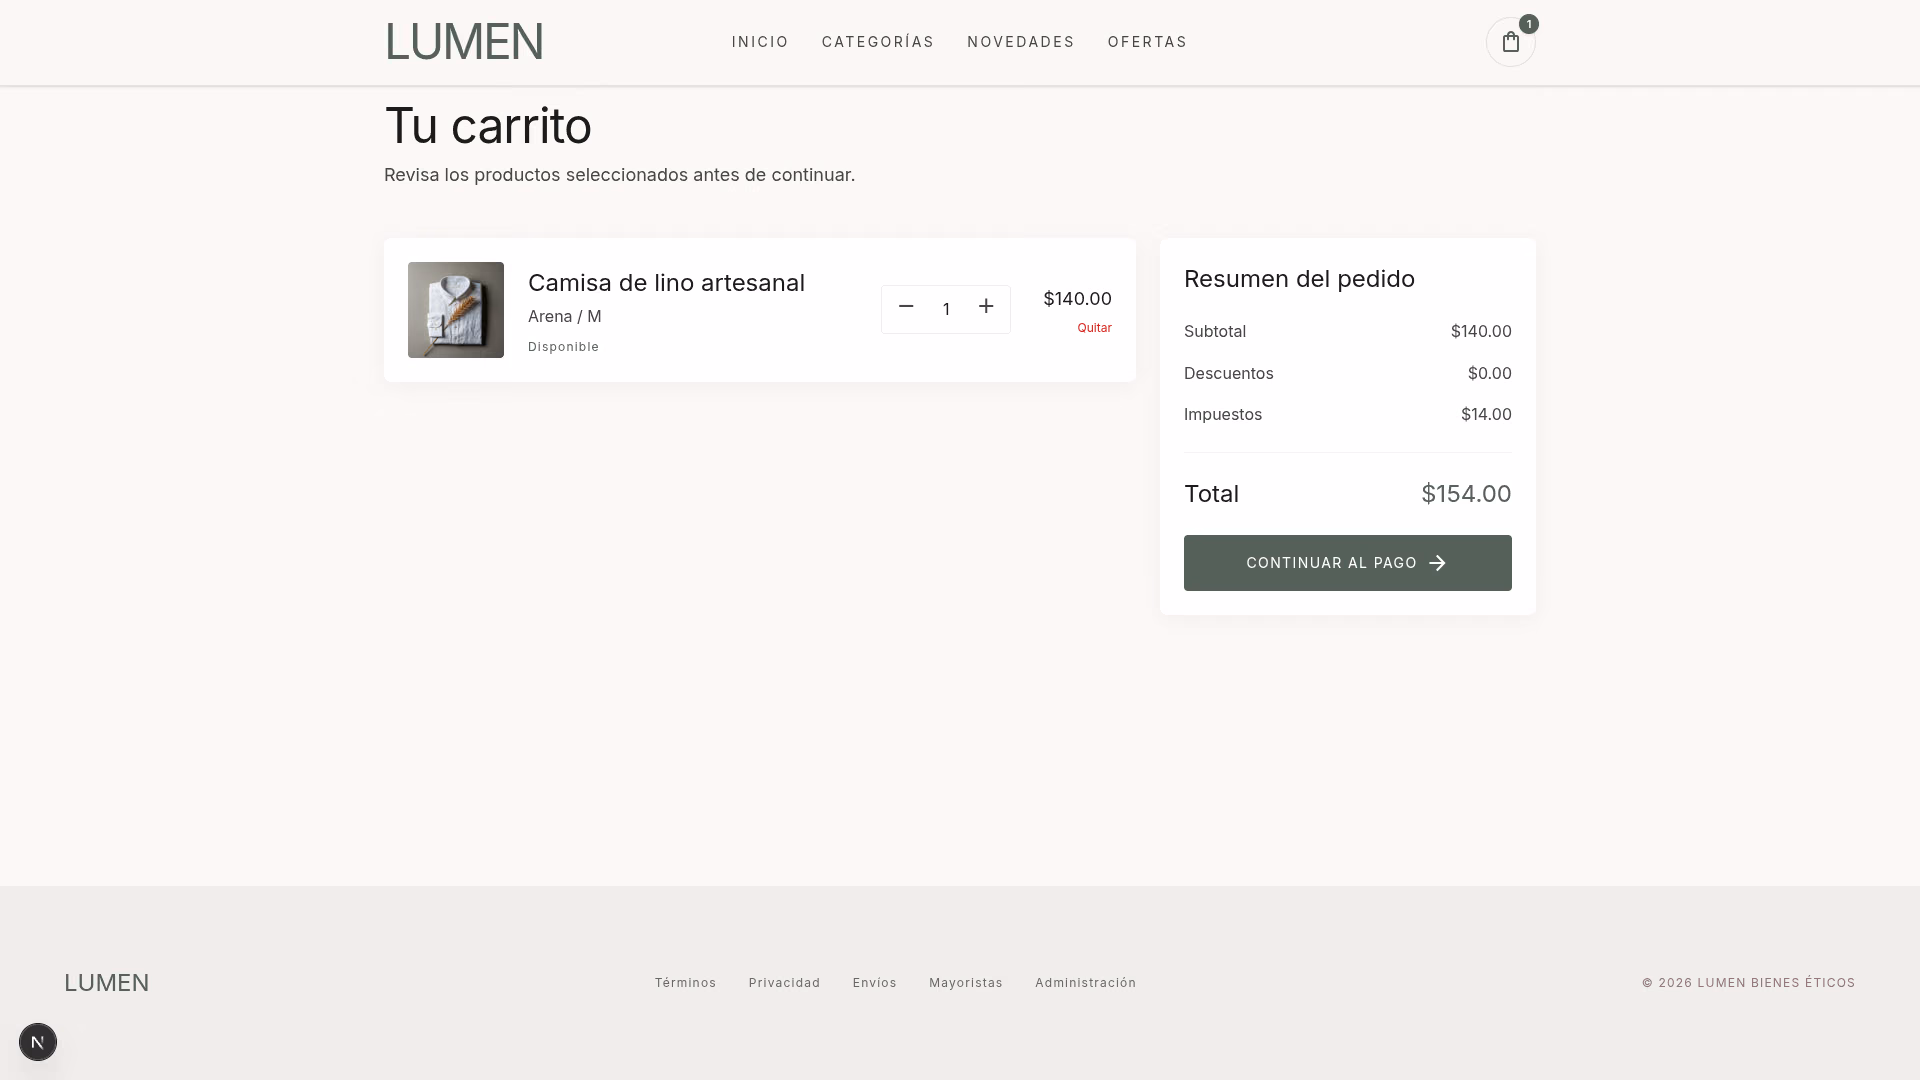The image size is (1920, 1080).
Task: Go to the INICIO menu item
Action: (x=760, y=42)
